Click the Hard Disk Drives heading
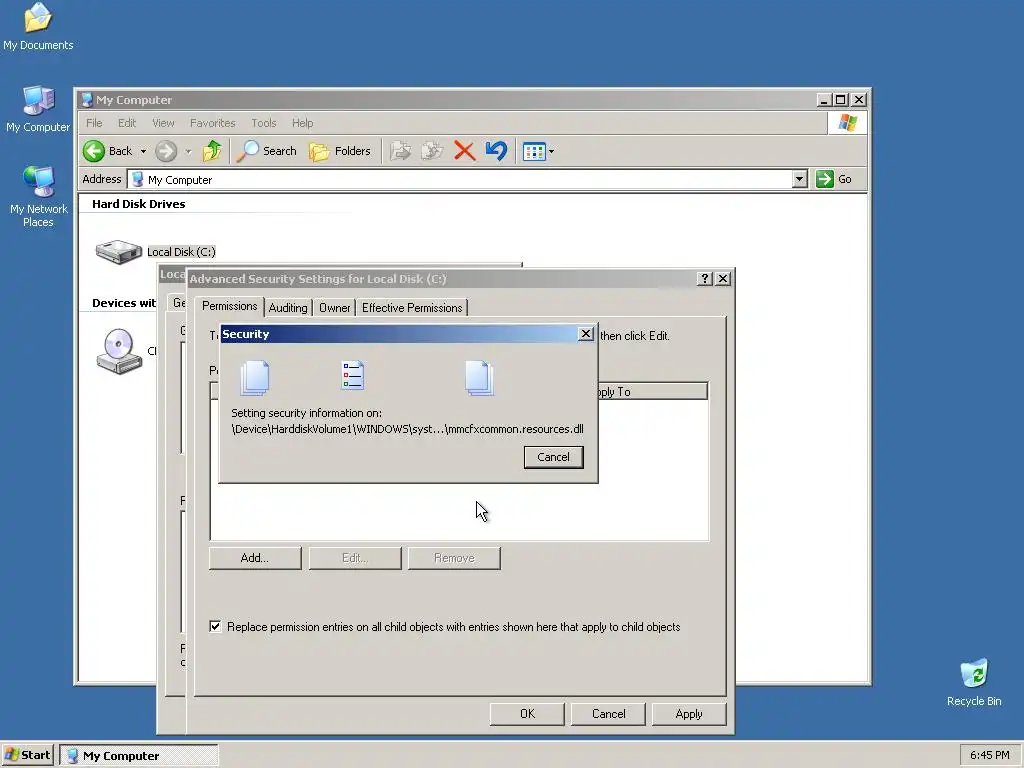This screenshot has width=1024, height=768. [138, 204]
